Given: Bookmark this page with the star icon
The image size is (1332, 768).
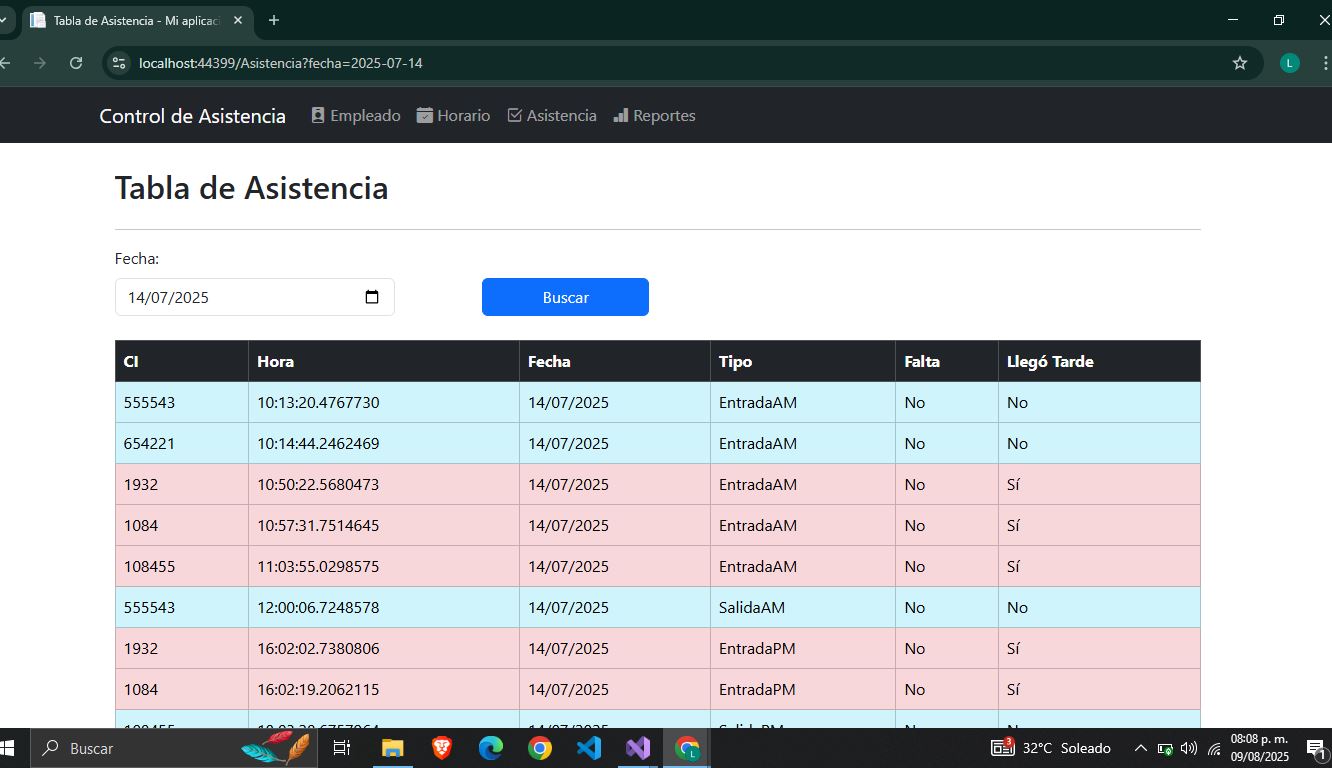Looking at the screenshot, I should point(1240,63).
